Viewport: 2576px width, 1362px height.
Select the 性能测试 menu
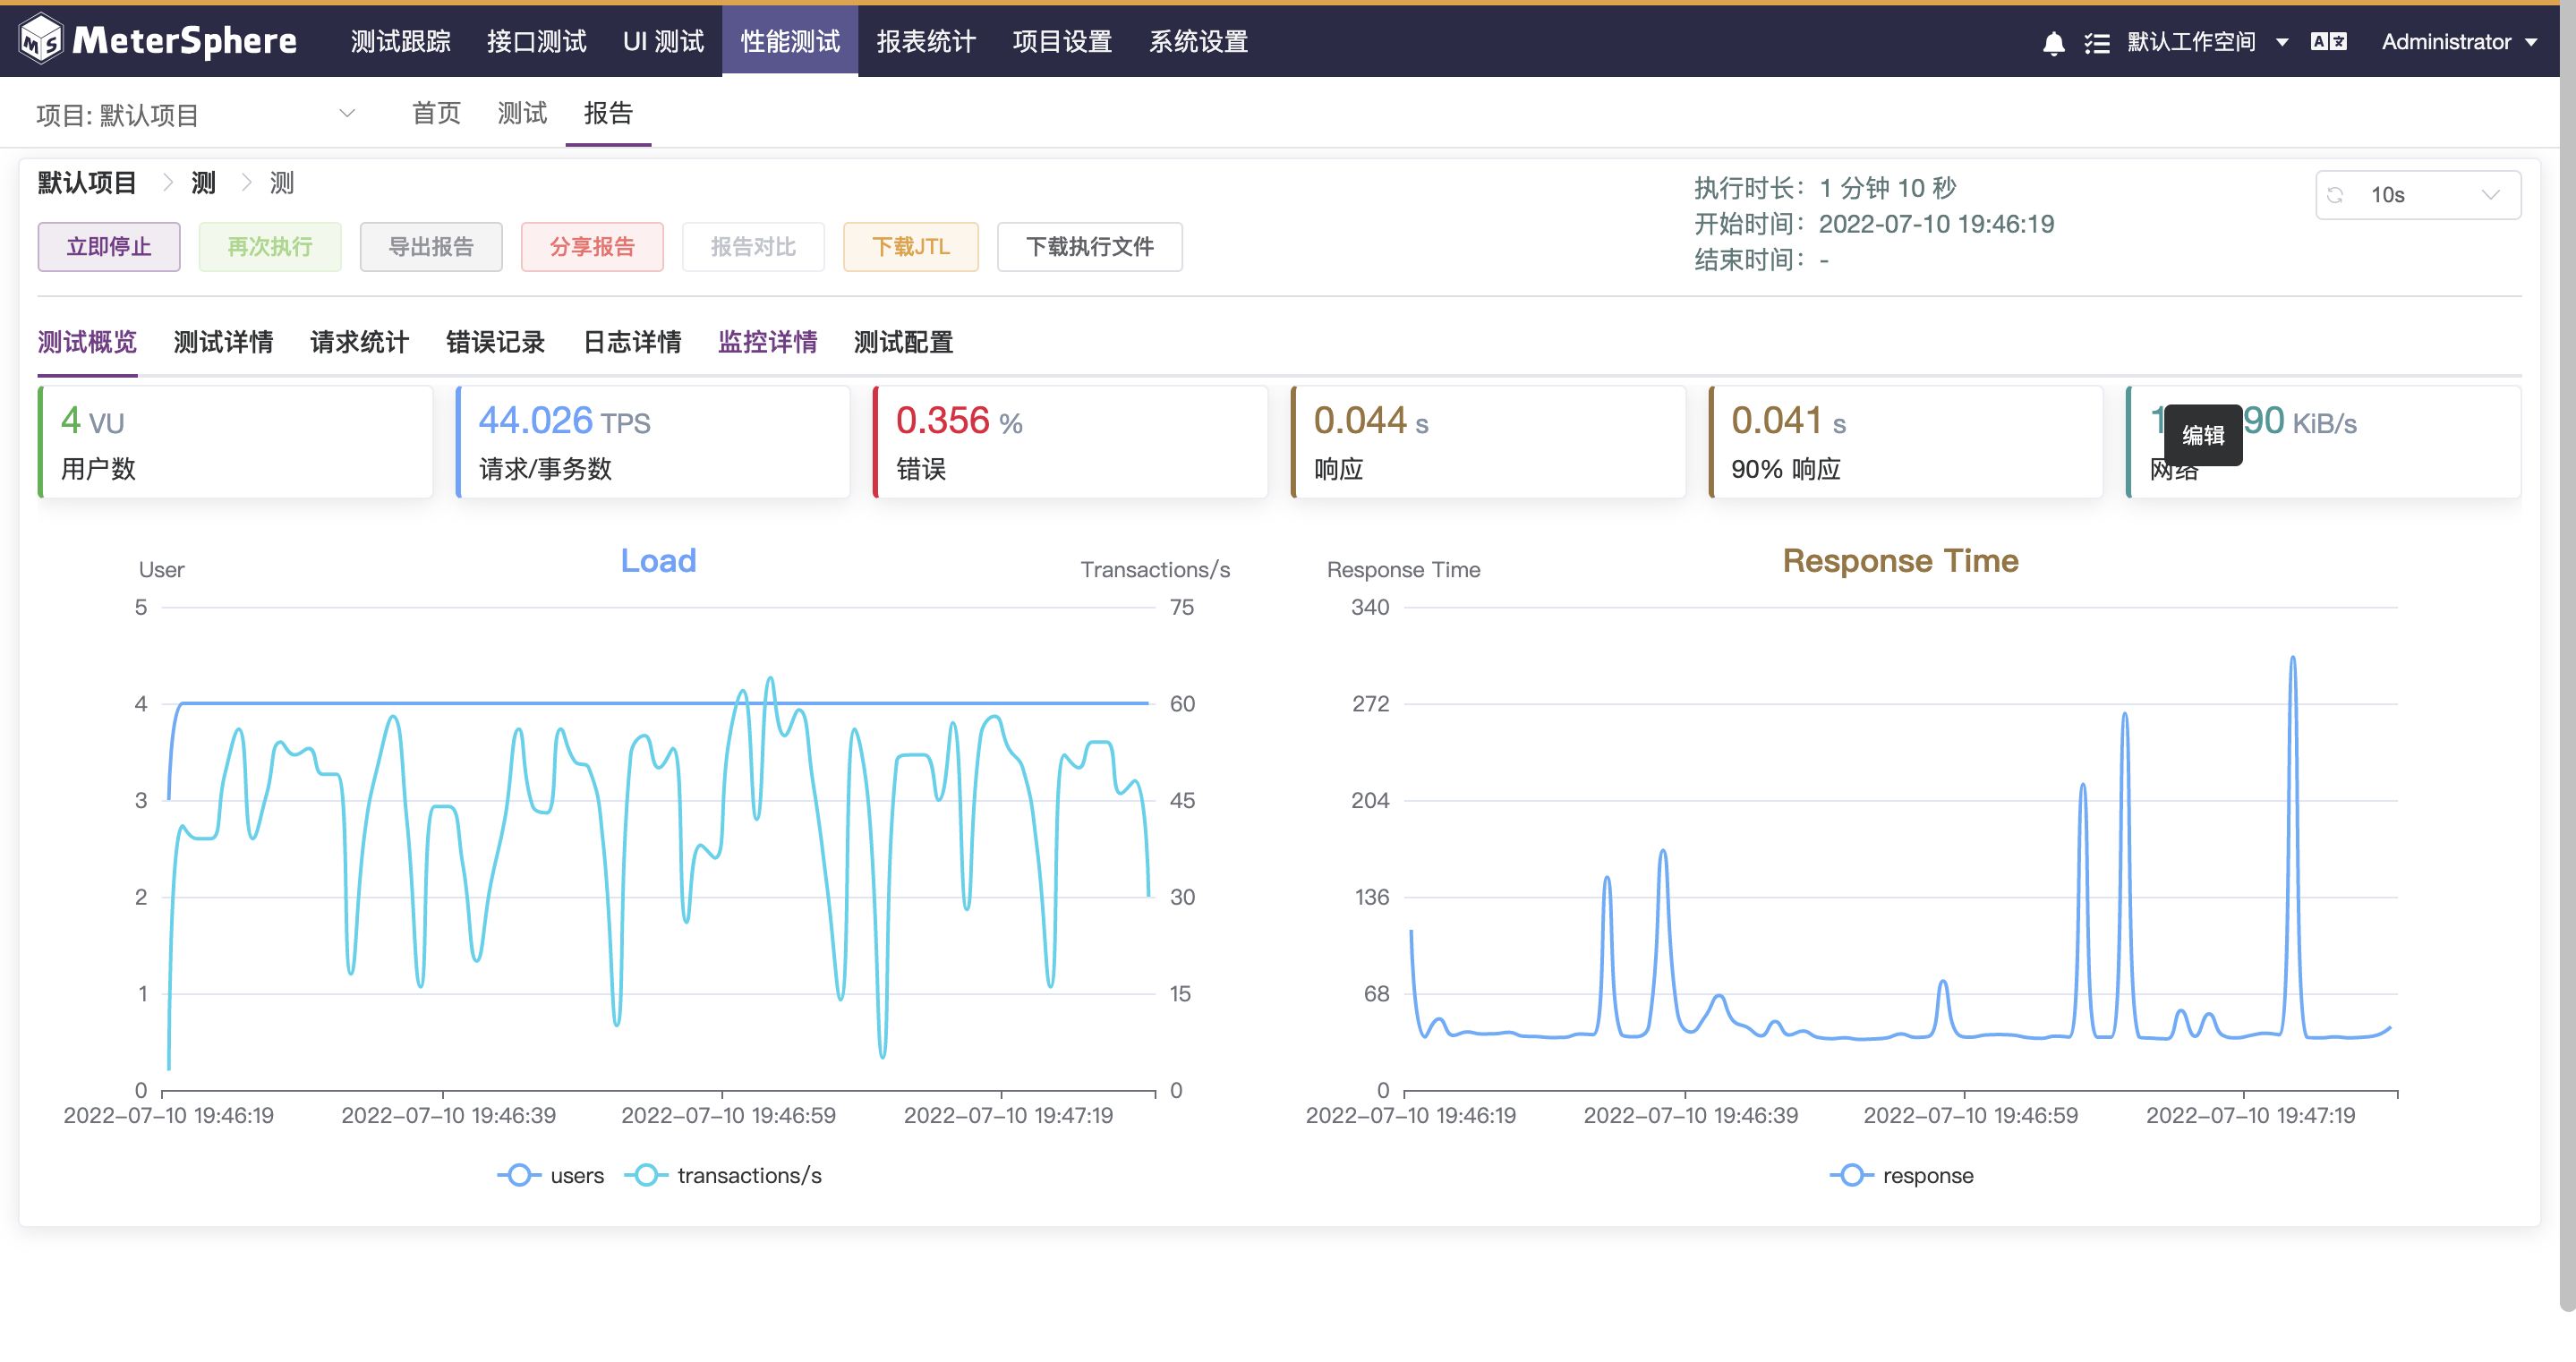(790, 42)
